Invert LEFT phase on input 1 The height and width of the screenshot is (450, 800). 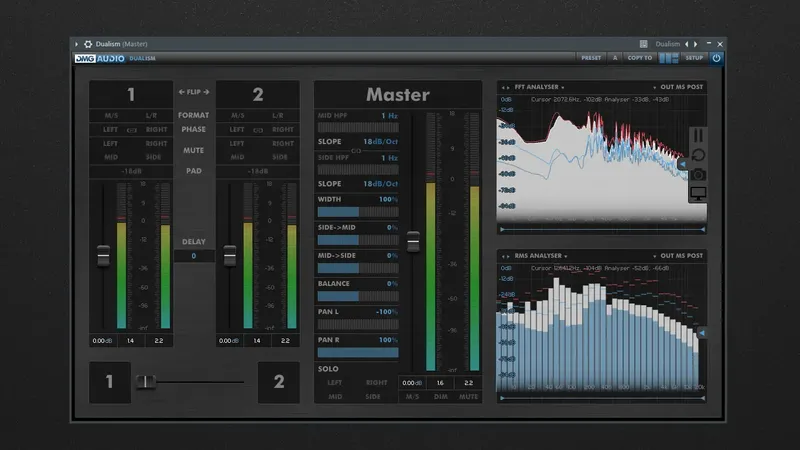pos(110,130)
